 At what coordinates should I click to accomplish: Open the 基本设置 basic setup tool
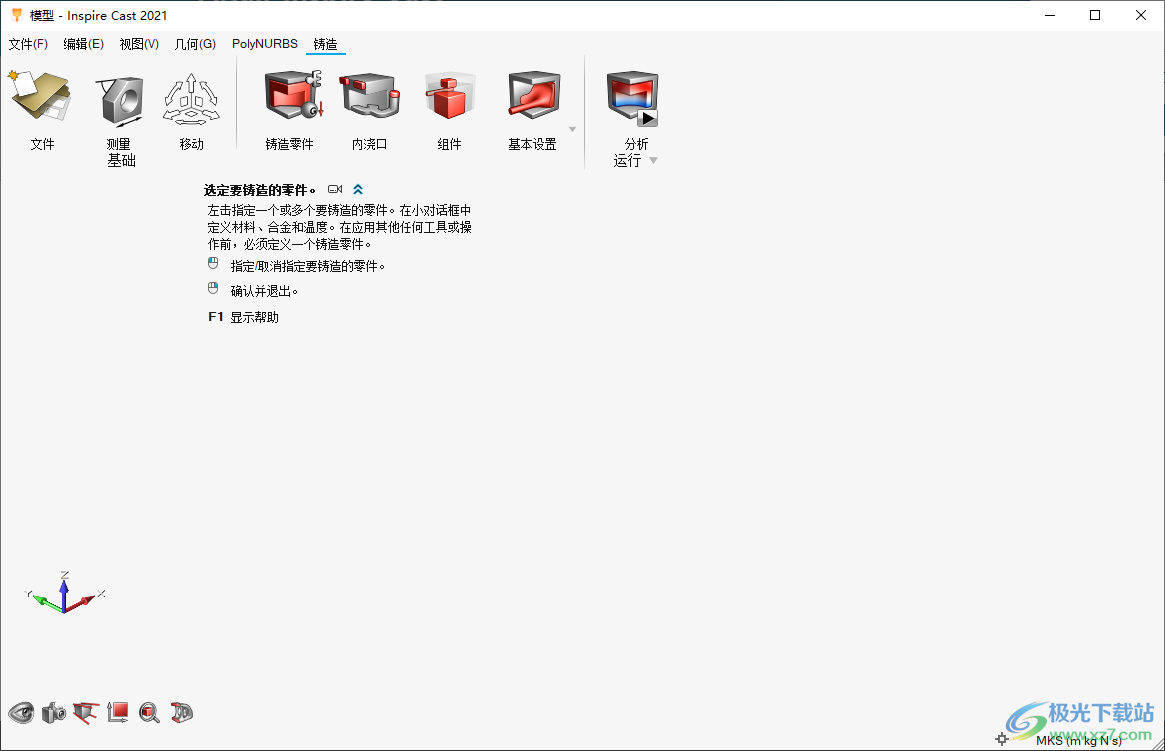tap(533, 95)
